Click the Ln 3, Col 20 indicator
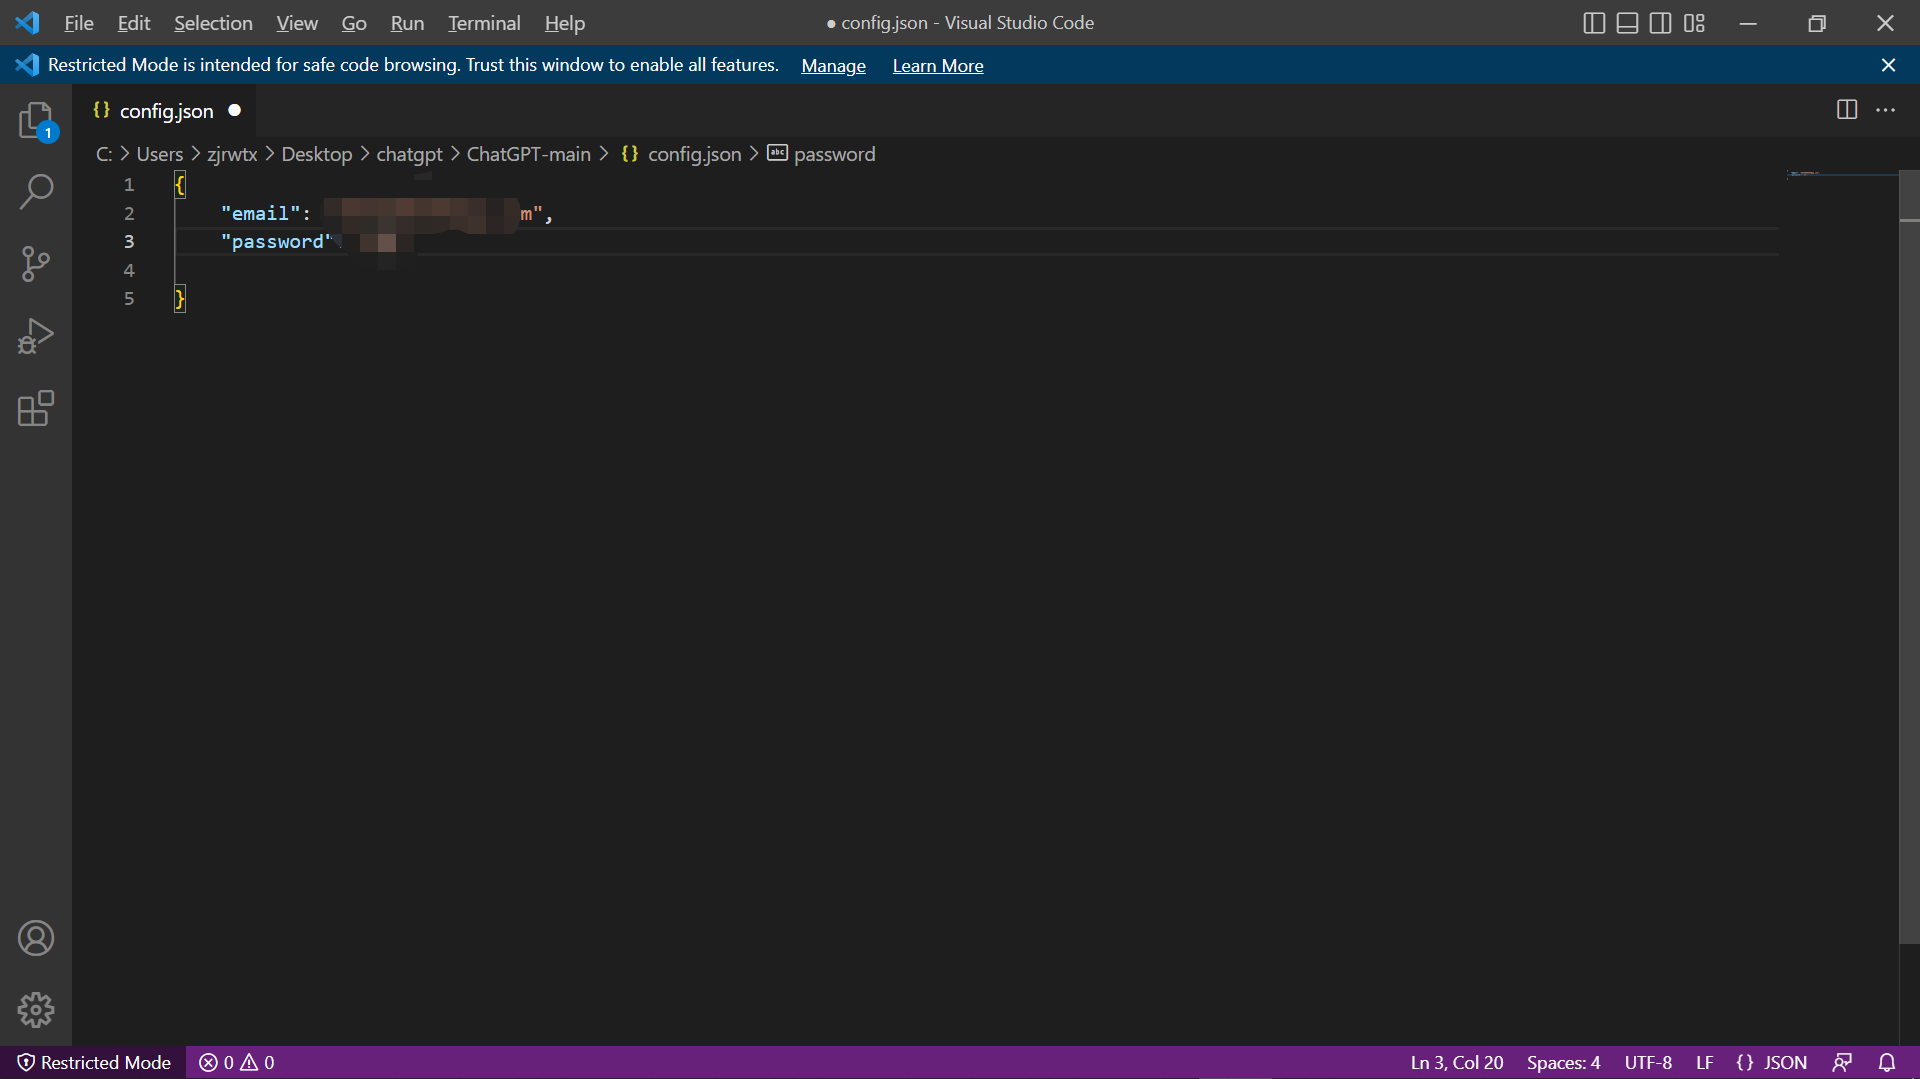1920x1079 pixels. (1455, 1062)
